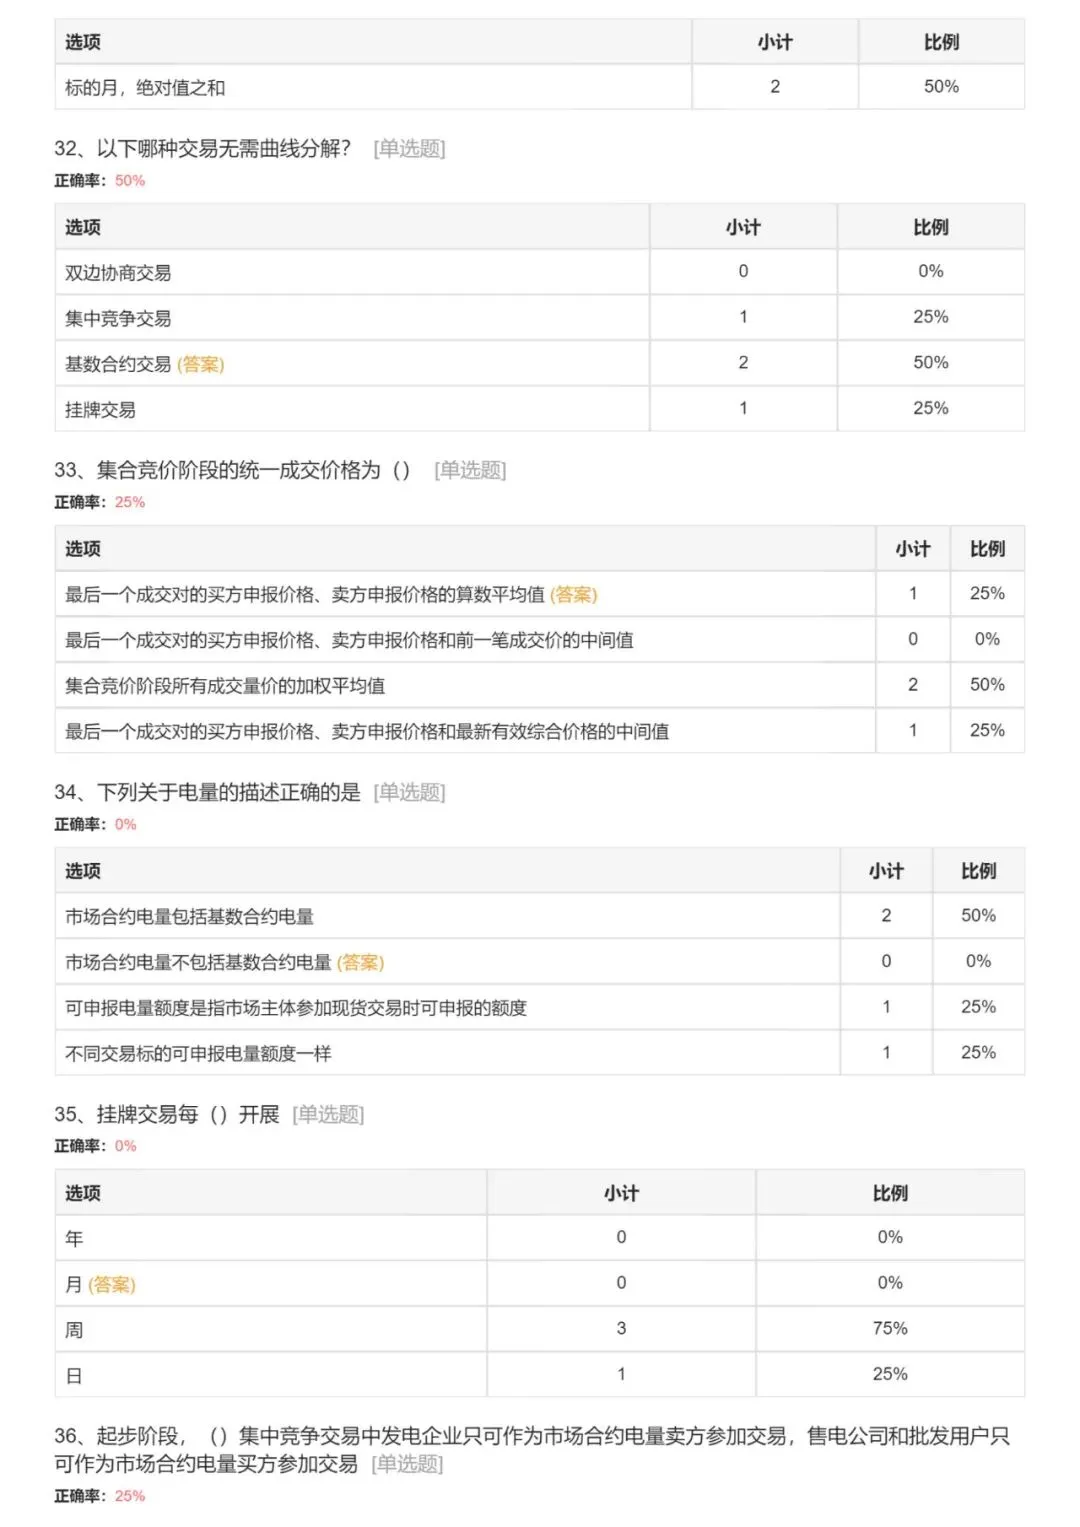Viewport: 1080px width, 1527px height.
Task: Click 市场合约电量不包括基数合约电量 answer row
Action: coord(540,962)
